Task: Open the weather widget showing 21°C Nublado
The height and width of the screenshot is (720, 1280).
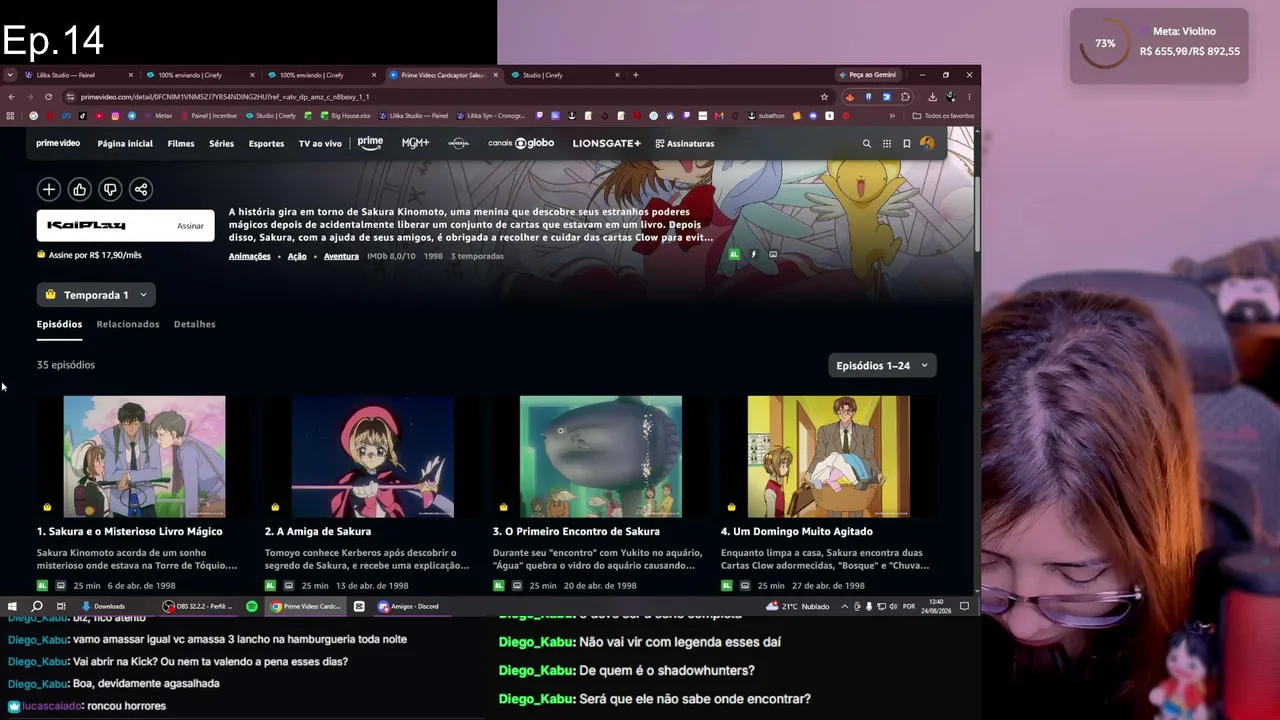Action: (800, 606)
